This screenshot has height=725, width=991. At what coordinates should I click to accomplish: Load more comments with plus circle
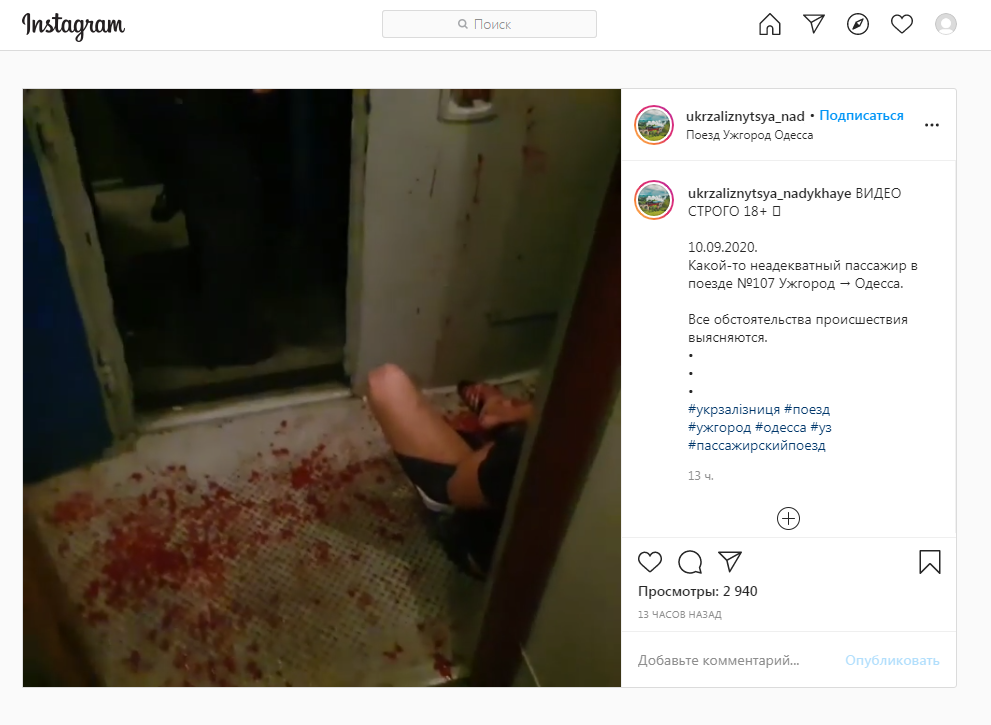pyautogui.click(x=788, y=518)
